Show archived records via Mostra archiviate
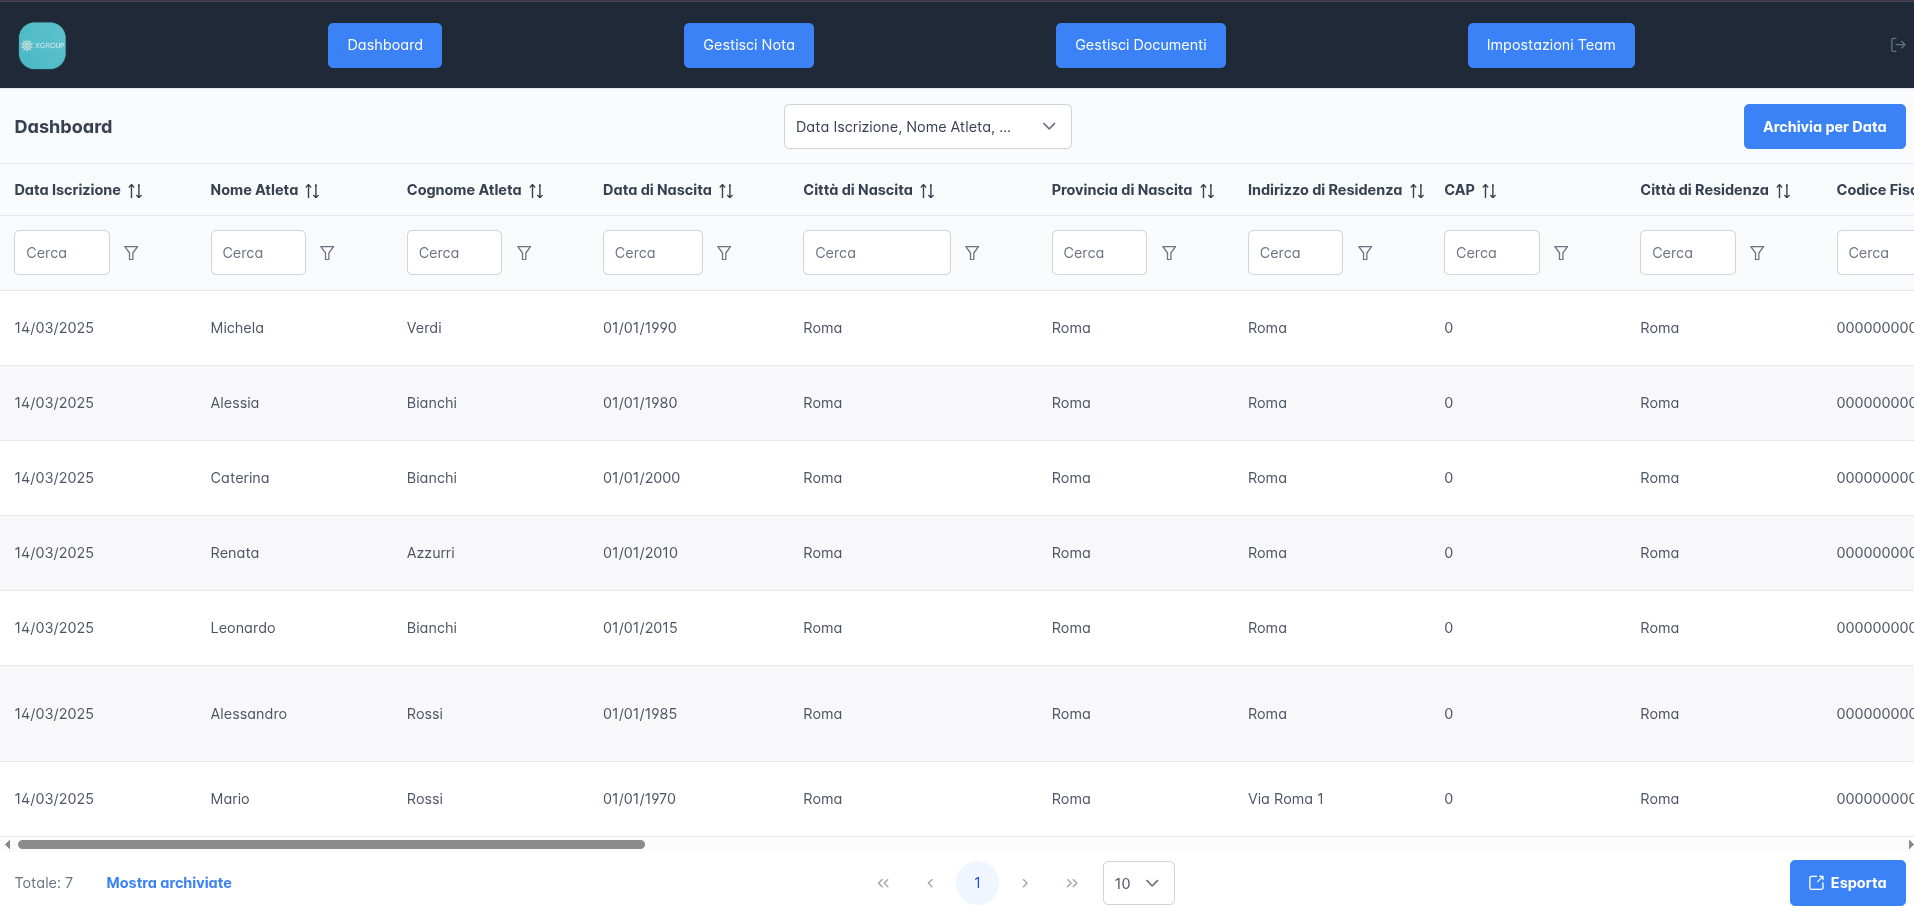This screenshot has width=1914, height=914. 168,883
